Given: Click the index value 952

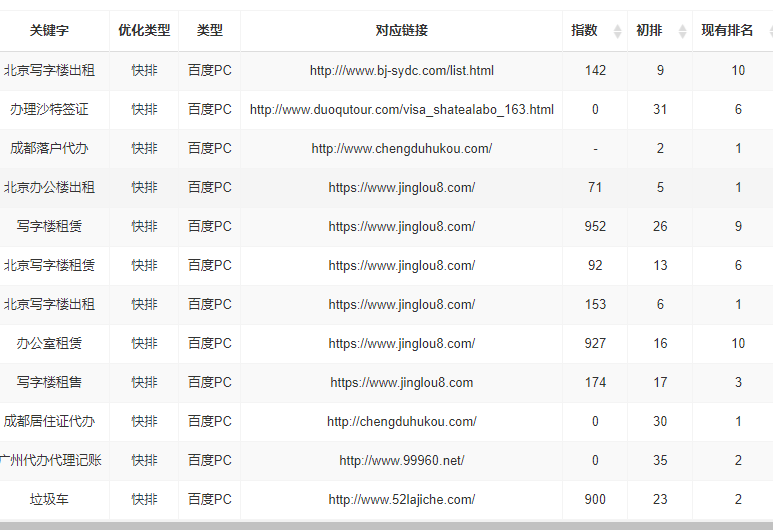Looking at the screenshot, I should tap(595, 226).
